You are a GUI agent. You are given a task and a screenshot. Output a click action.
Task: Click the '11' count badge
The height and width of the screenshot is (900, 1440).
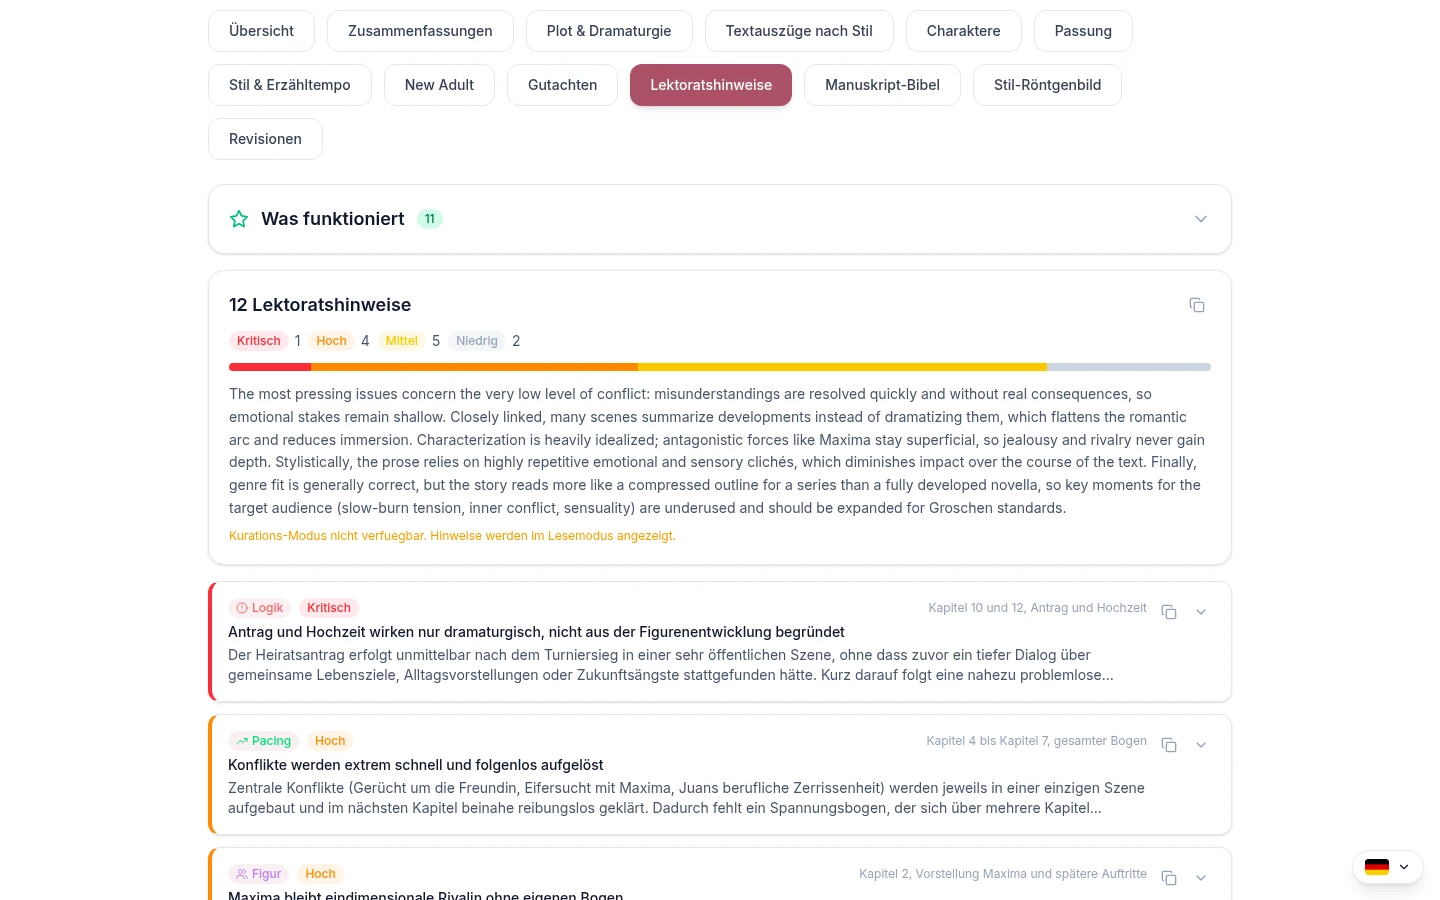click(x=430, y=219)
